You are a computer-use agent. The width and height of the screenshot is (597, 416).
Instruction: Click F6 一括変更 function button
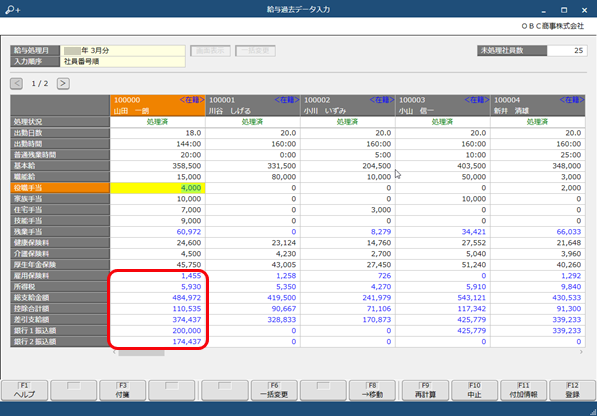pos(274,390)
